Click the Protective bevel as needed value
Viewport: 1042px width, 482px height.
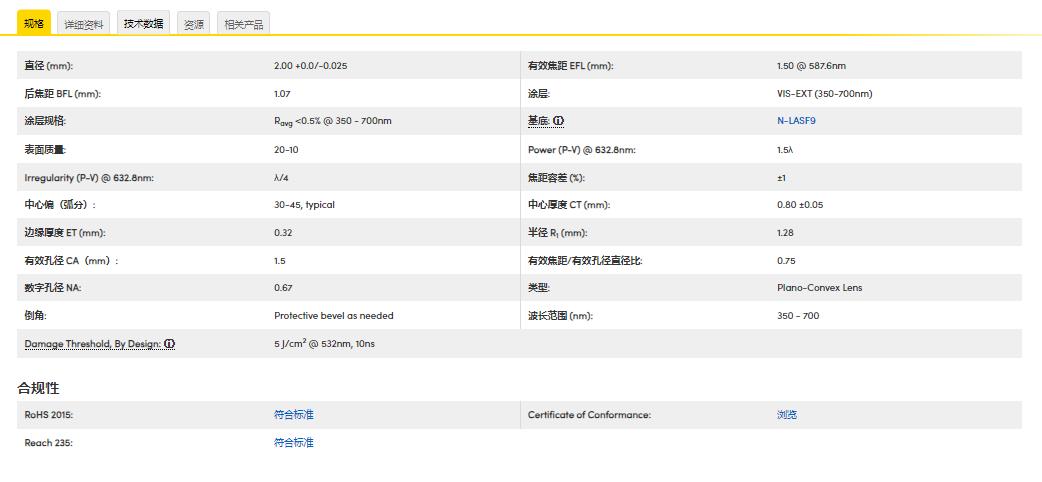tap(333, 316)
